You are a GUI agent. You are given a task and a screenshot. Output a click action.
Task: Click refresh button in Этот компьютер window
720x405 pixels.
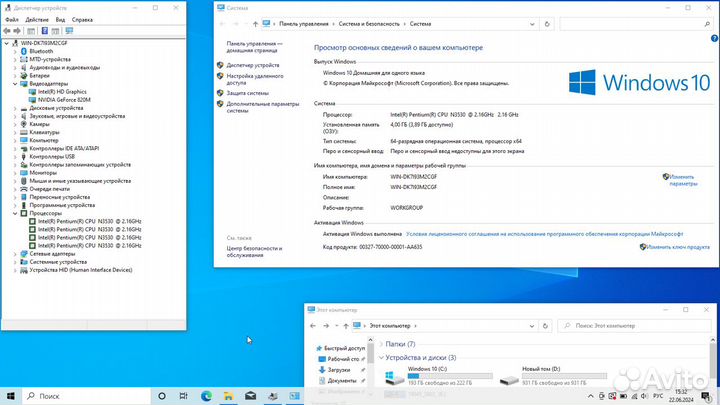pos(545,326)
